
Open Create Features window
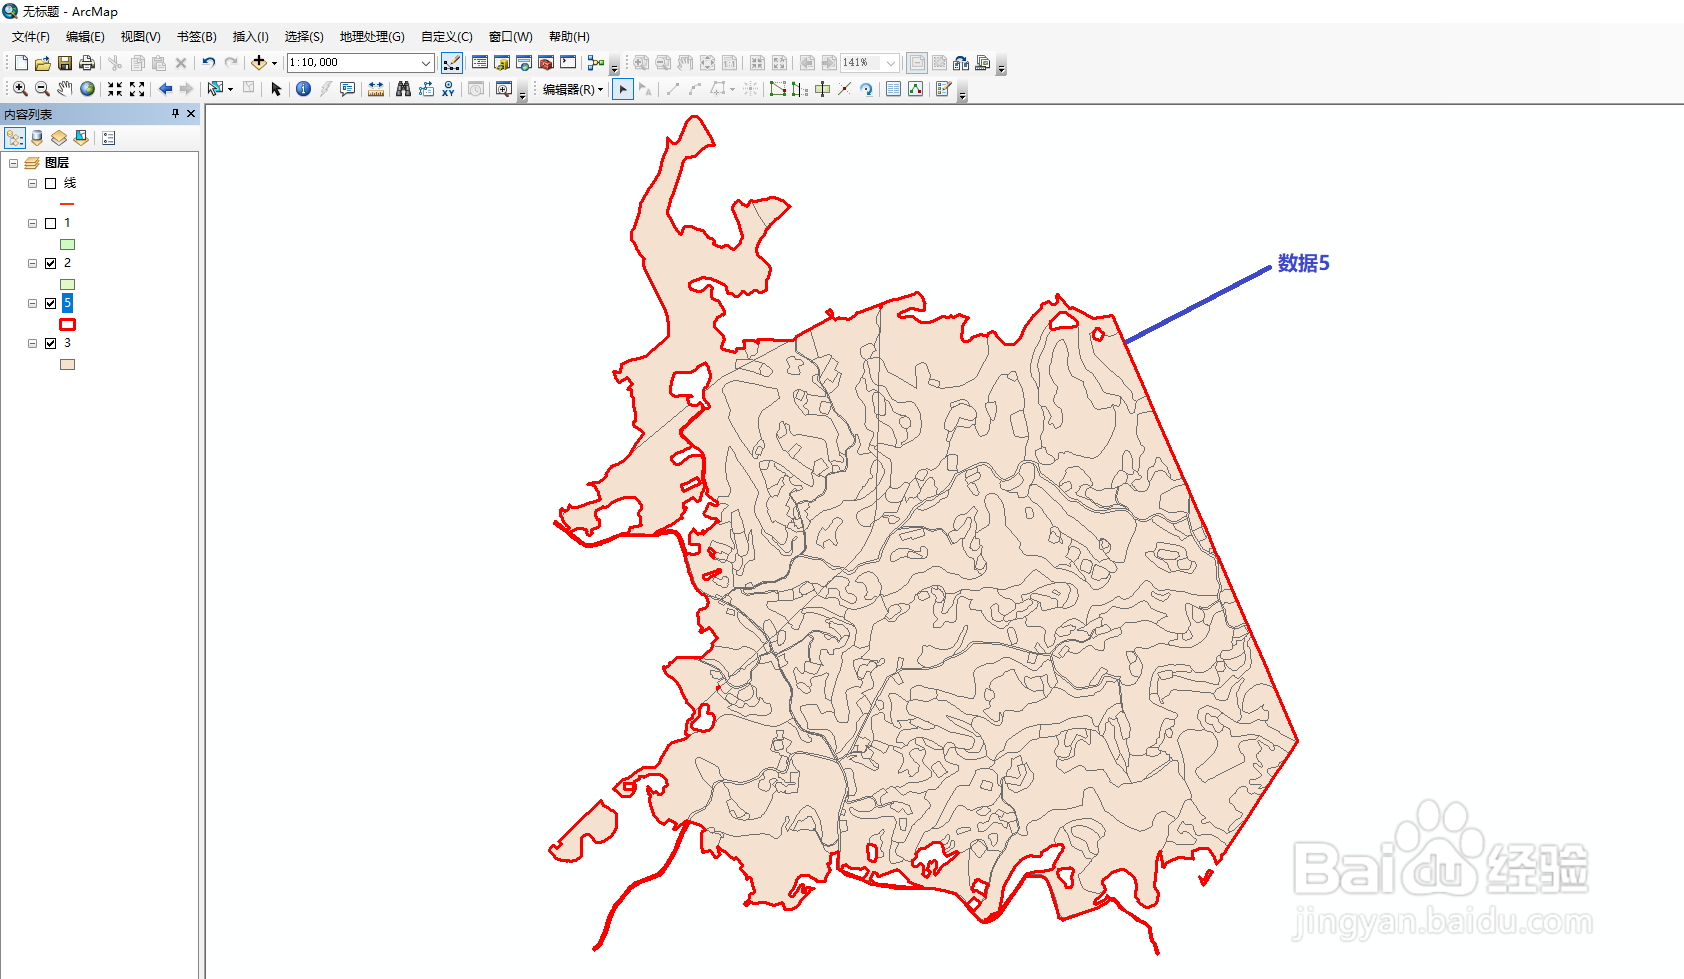(943, 89)
